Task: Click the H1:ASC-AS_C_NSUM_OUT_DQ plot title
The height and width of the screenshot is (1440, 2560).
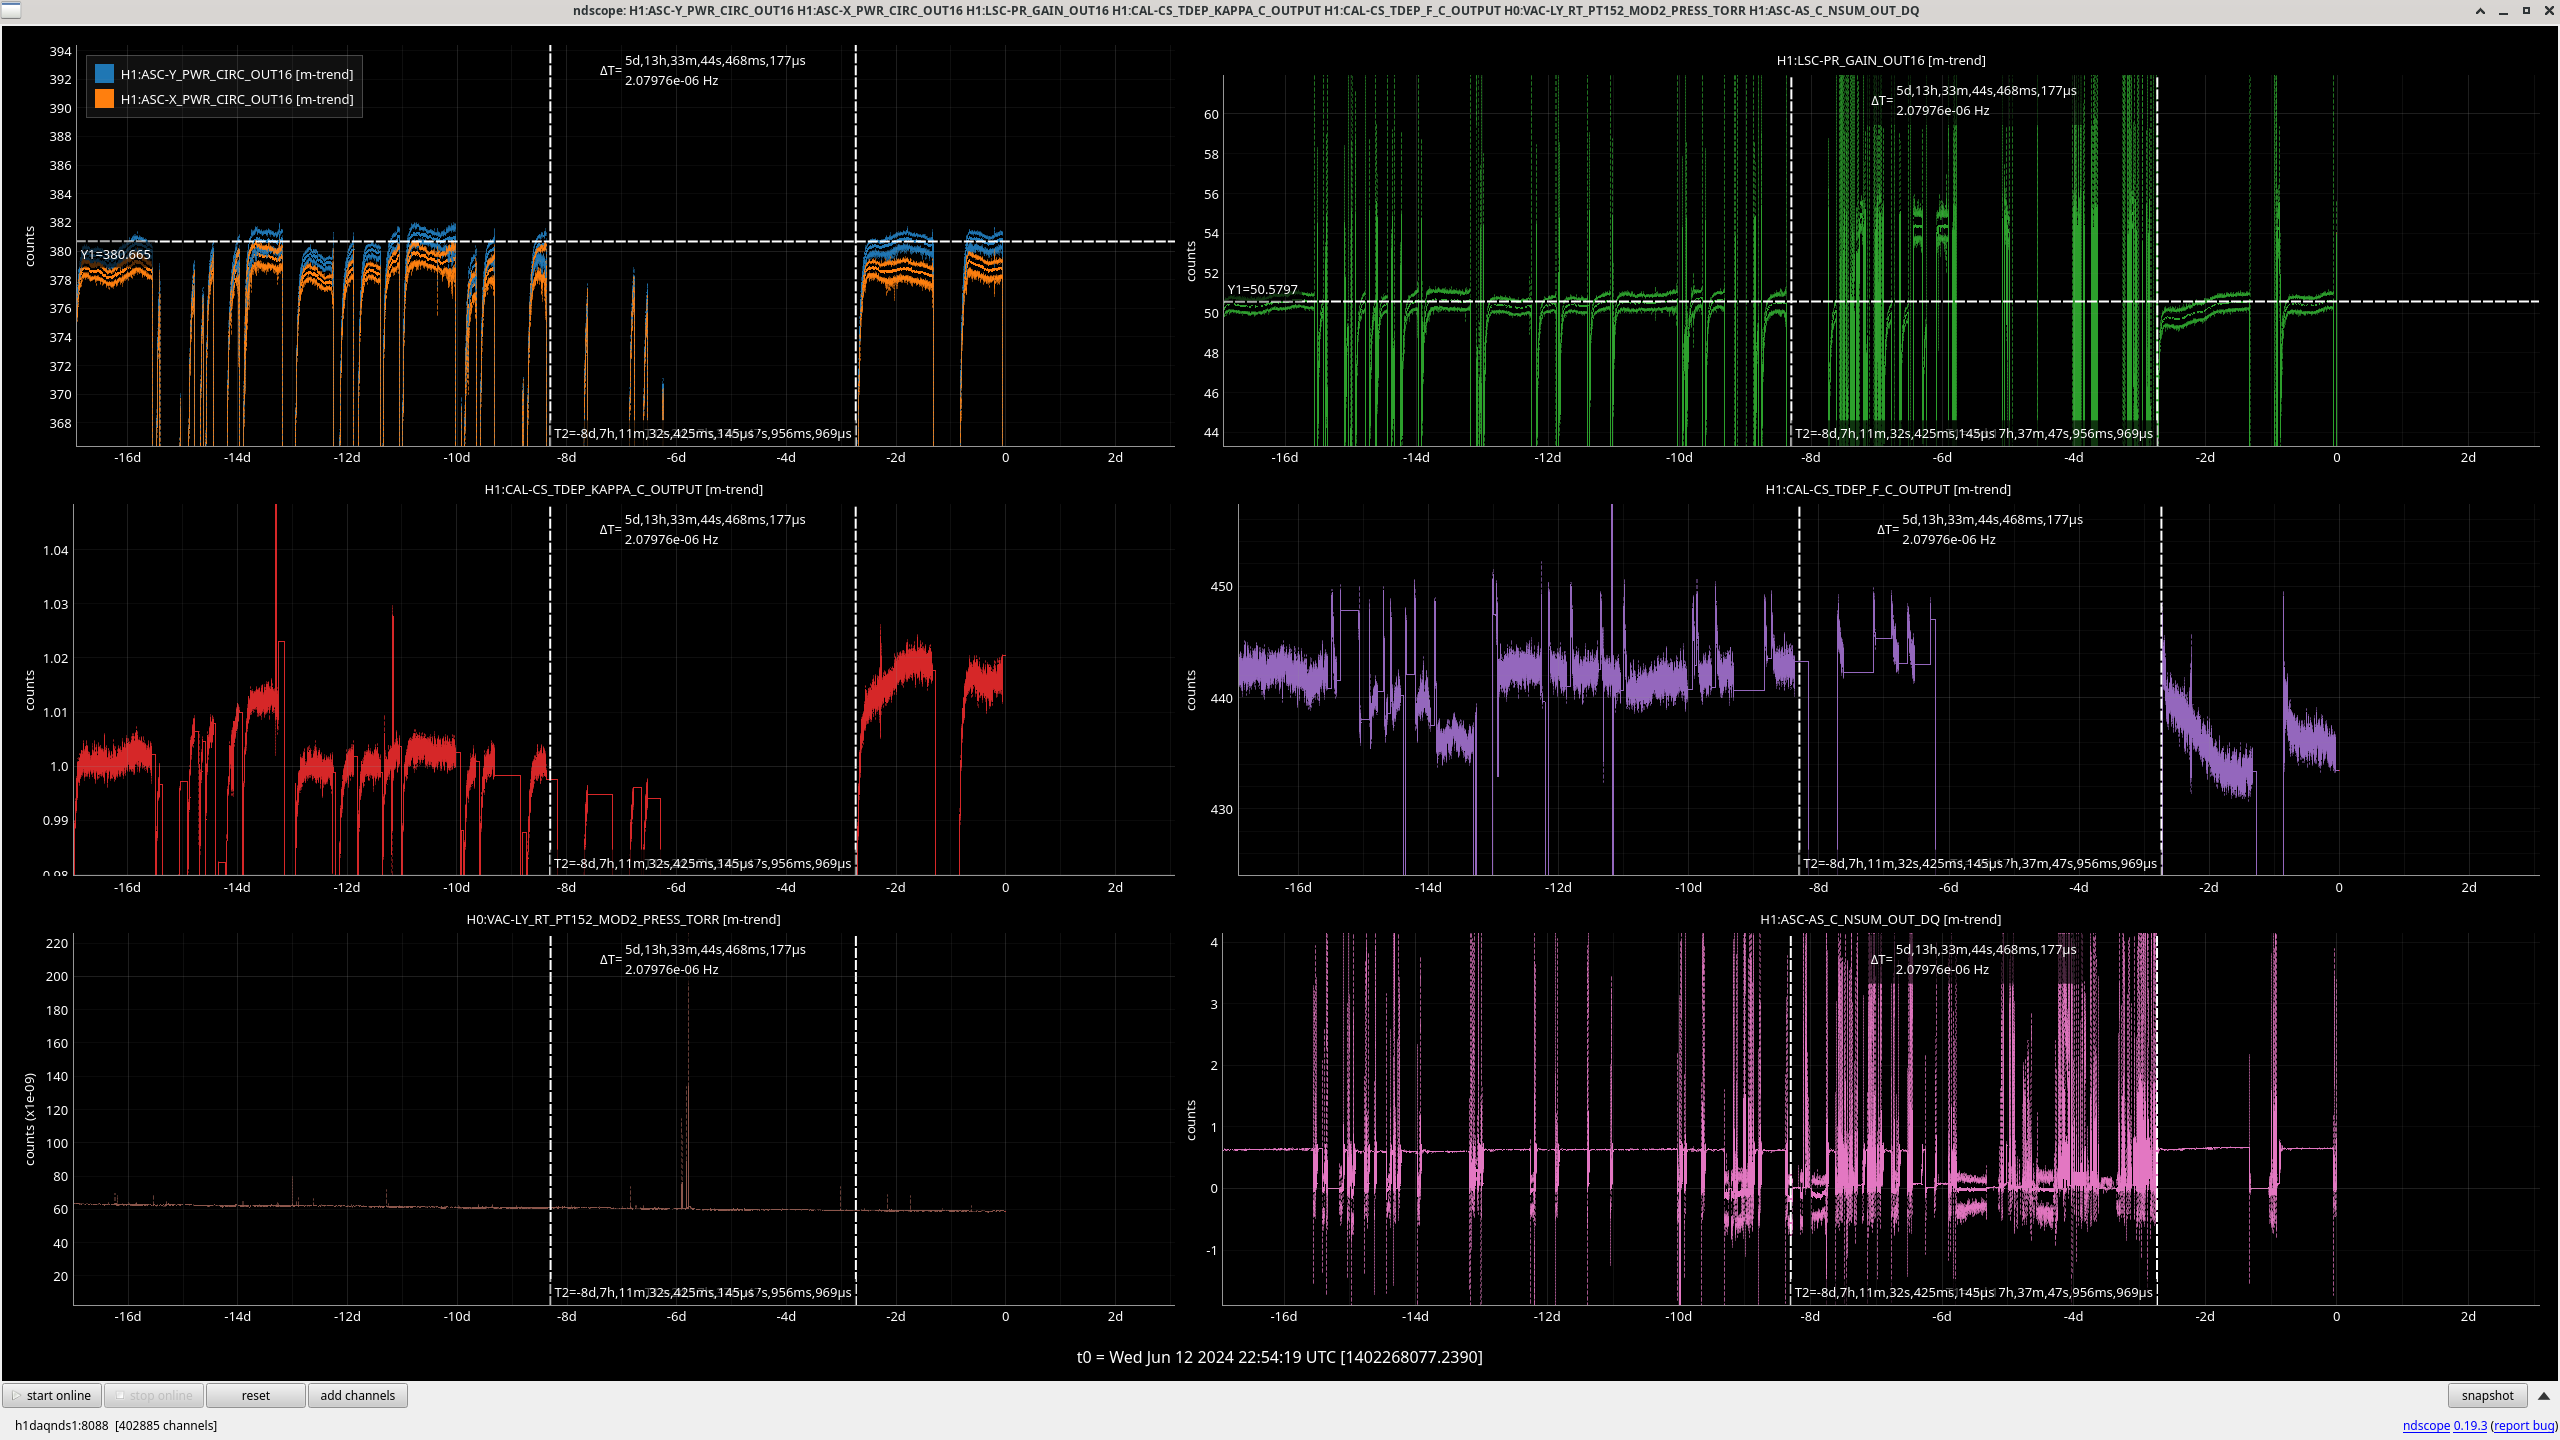Action: 1880,919
